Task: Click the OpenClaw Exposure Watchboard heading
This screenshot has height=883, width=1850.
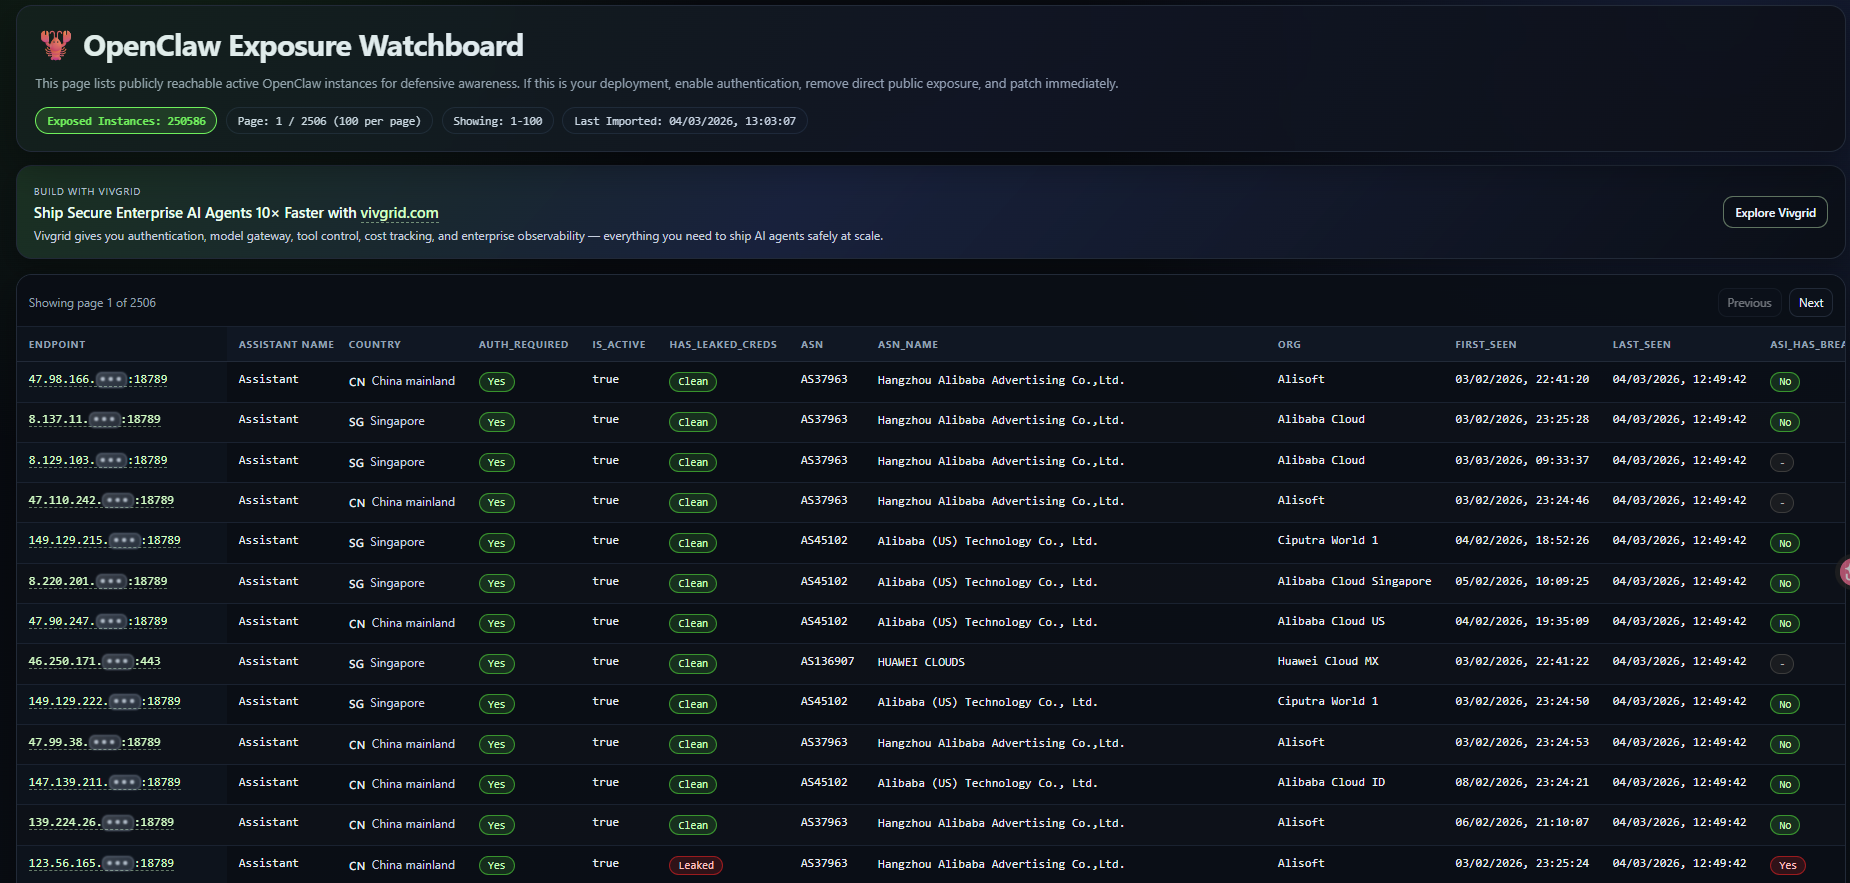Action: [303, 46]
